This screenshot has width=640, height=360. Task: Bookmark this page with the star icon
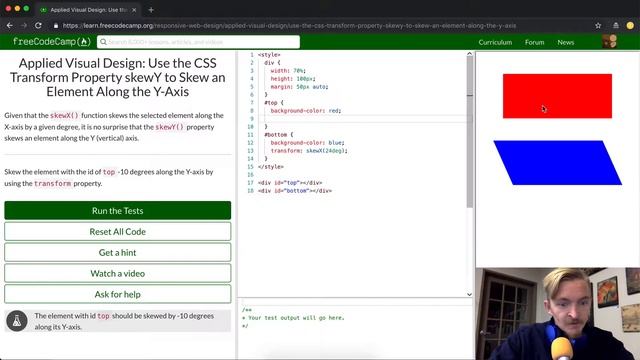(x=598, y=26)
